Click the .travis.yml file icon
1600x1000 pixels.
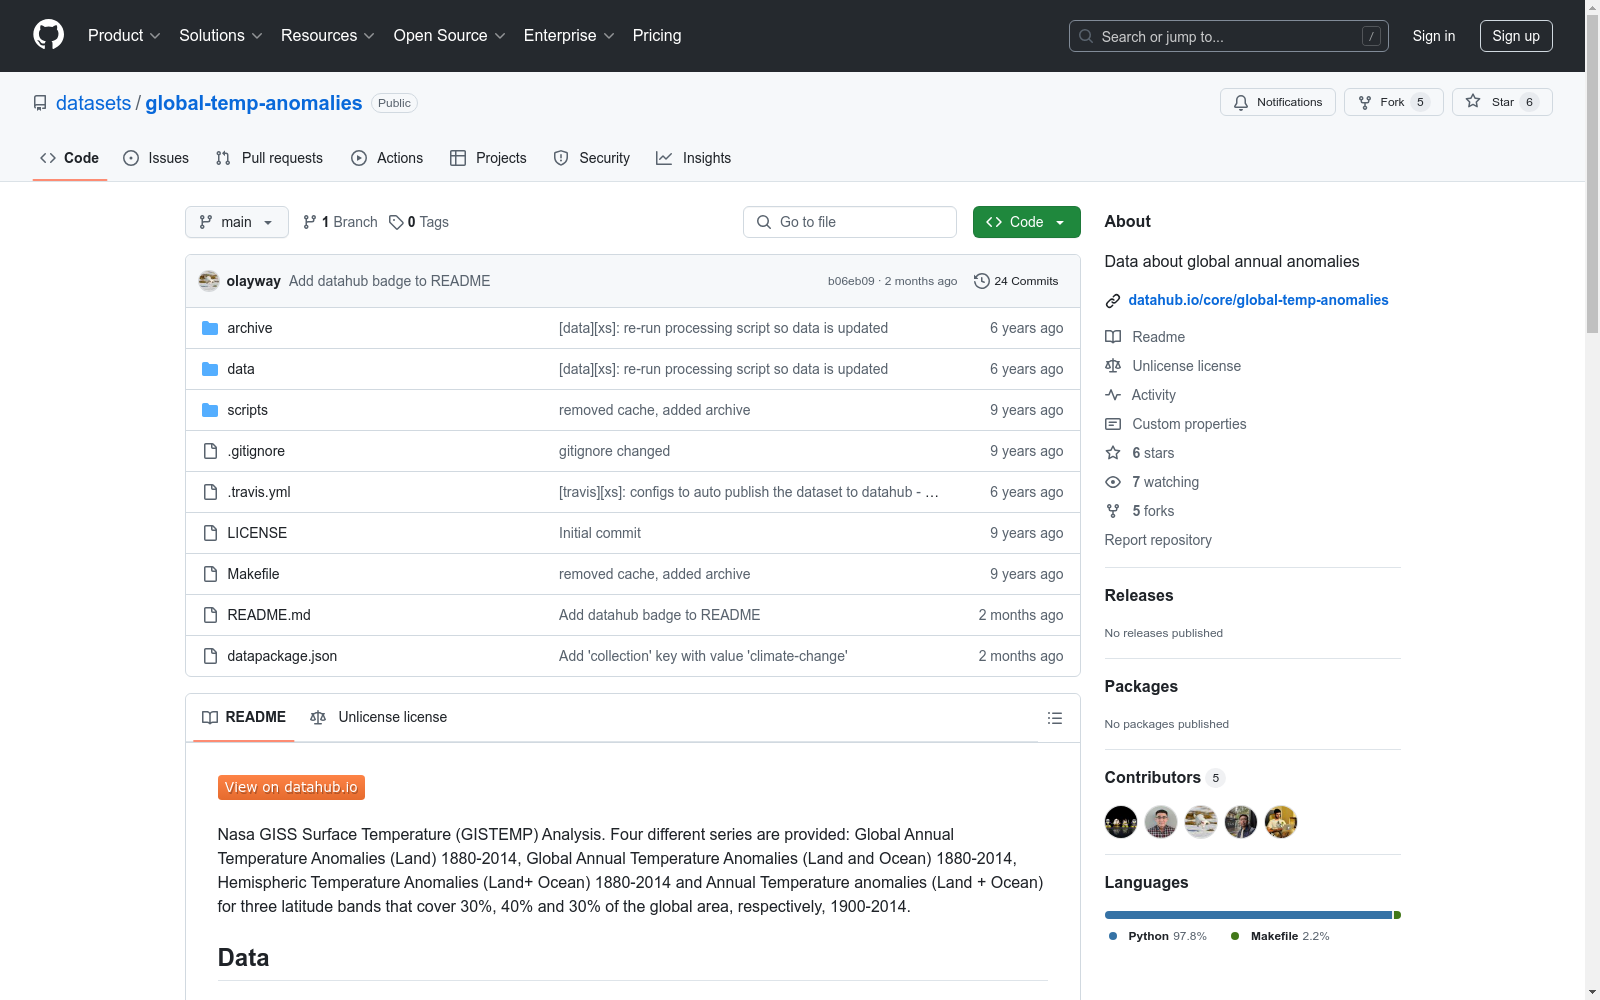click(210, 492)
